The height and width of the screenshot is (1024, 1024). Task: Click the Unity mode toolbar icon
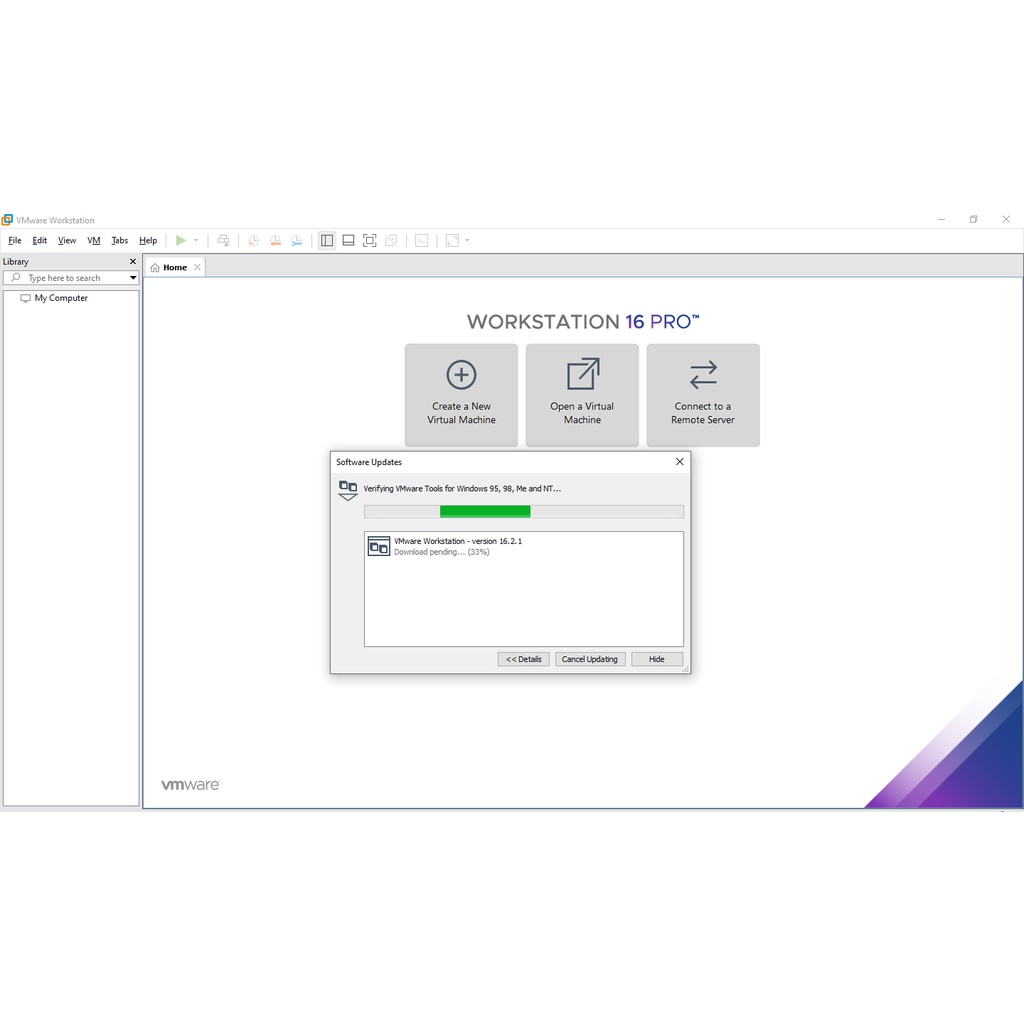tap(391, 240)
